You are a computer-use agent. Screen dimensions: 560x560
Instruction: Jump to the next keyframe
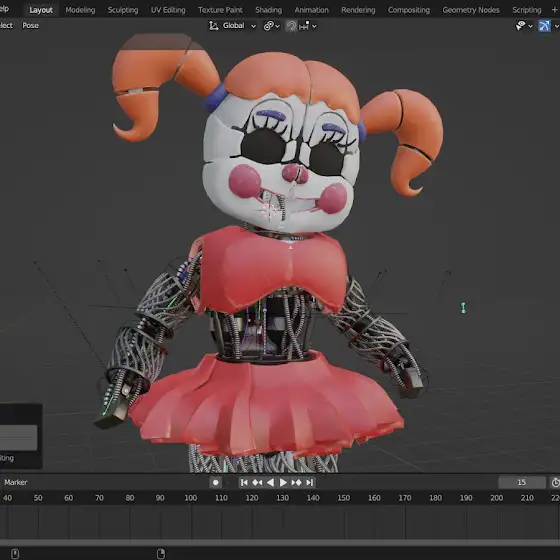296,482
